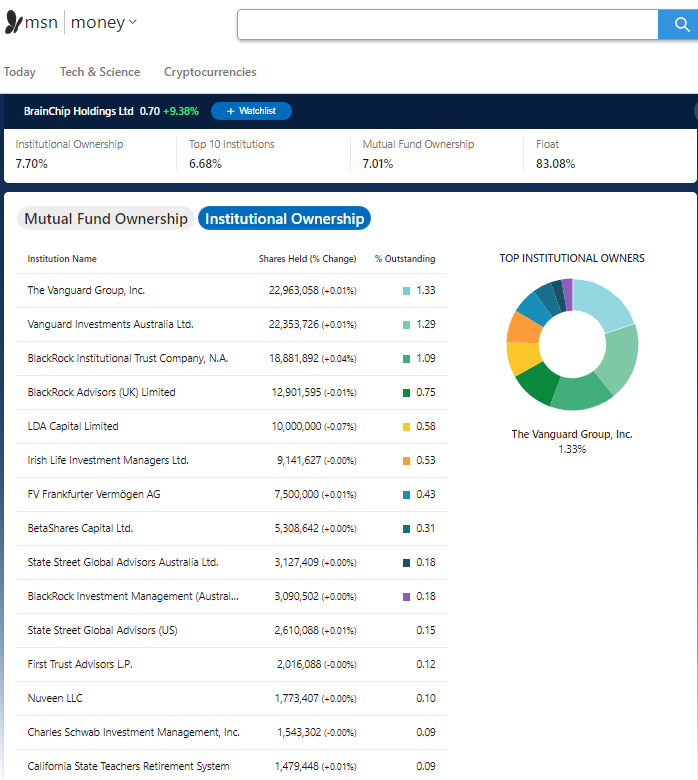
Task: Click the 7.01% Mutual Fund Ownership value
Action: pos(378,164)
